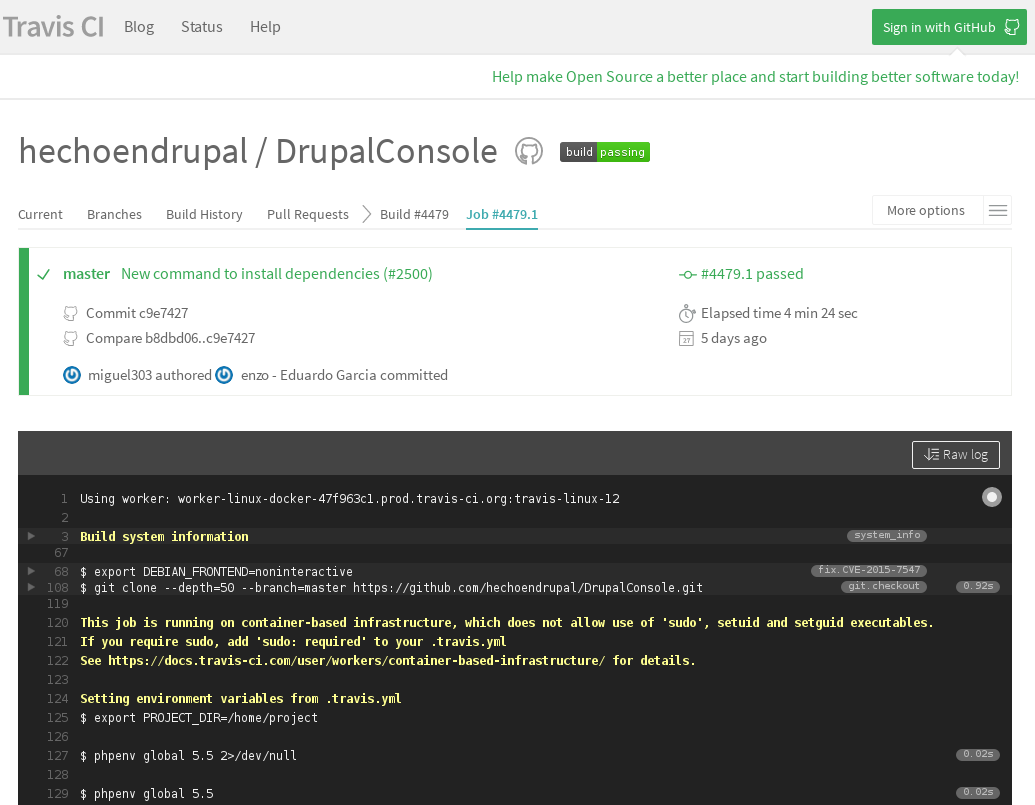The height and width of the screenshot is (805, 1035).
Task: Sign in with GitHub button
Action: click(949, 27)
